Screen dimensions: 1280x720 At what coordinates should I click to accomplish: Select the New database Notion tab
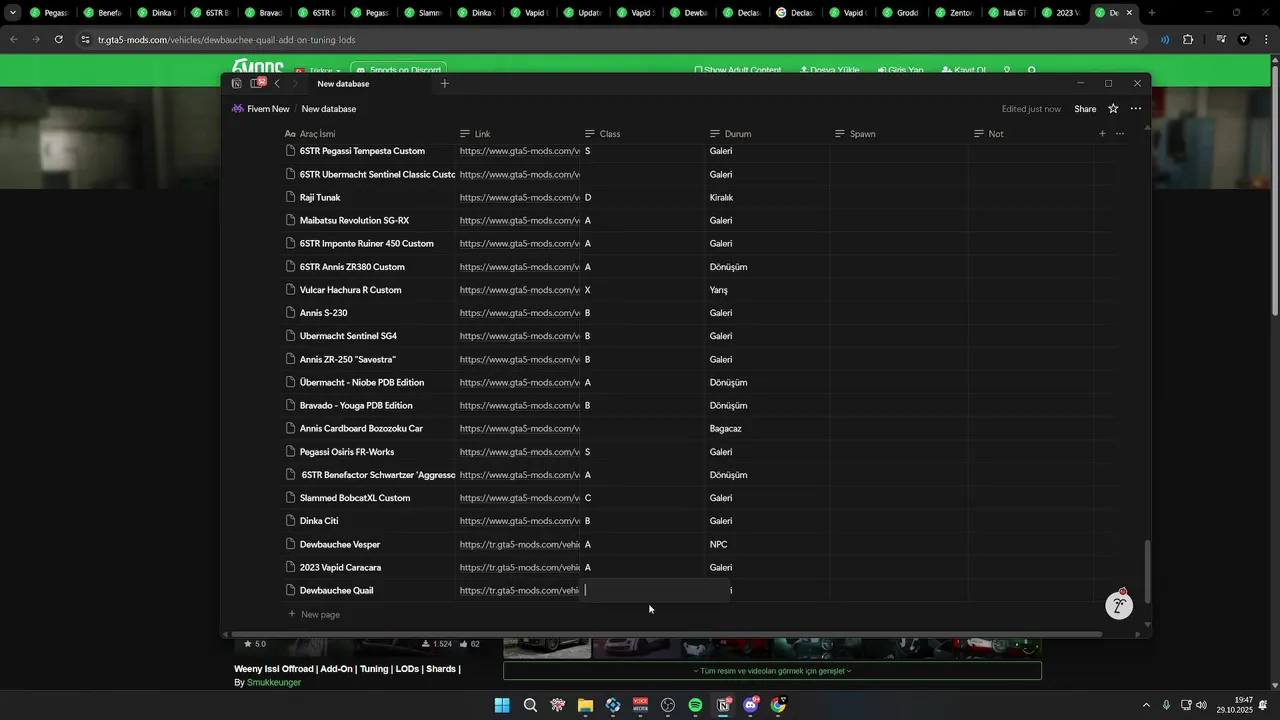coord(343,84)
